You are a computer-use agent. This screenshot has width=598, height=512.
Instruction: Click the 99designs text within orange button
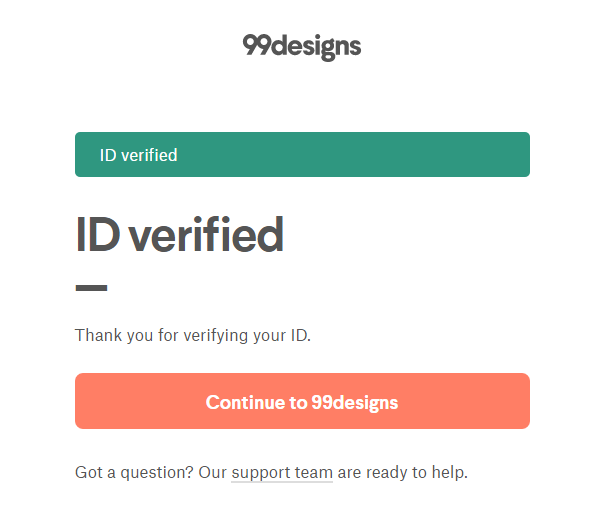pos(355,403)
